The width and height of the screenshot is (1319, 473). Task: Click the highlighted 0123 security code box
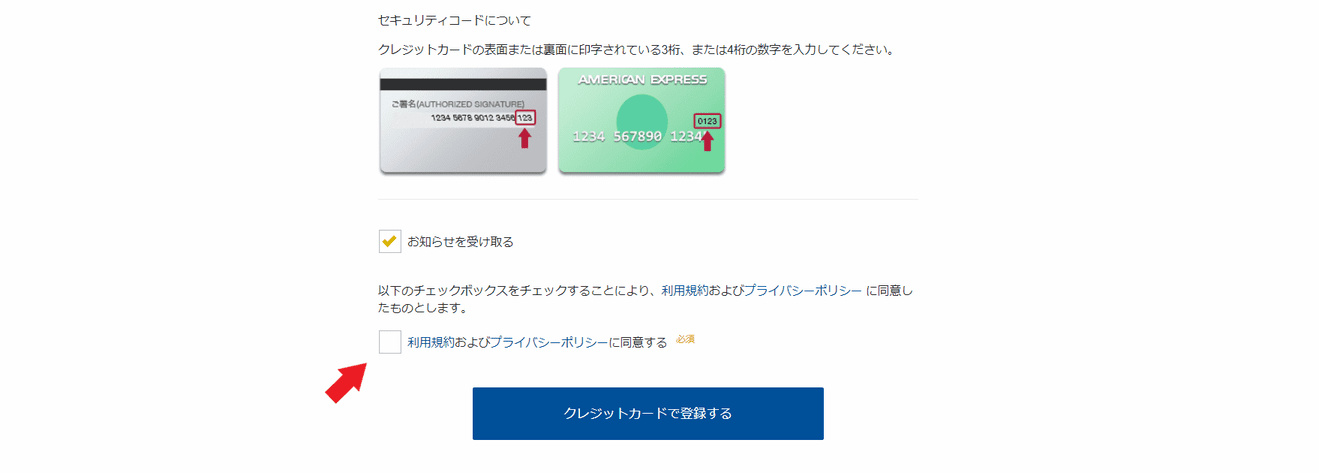point(707,122)
